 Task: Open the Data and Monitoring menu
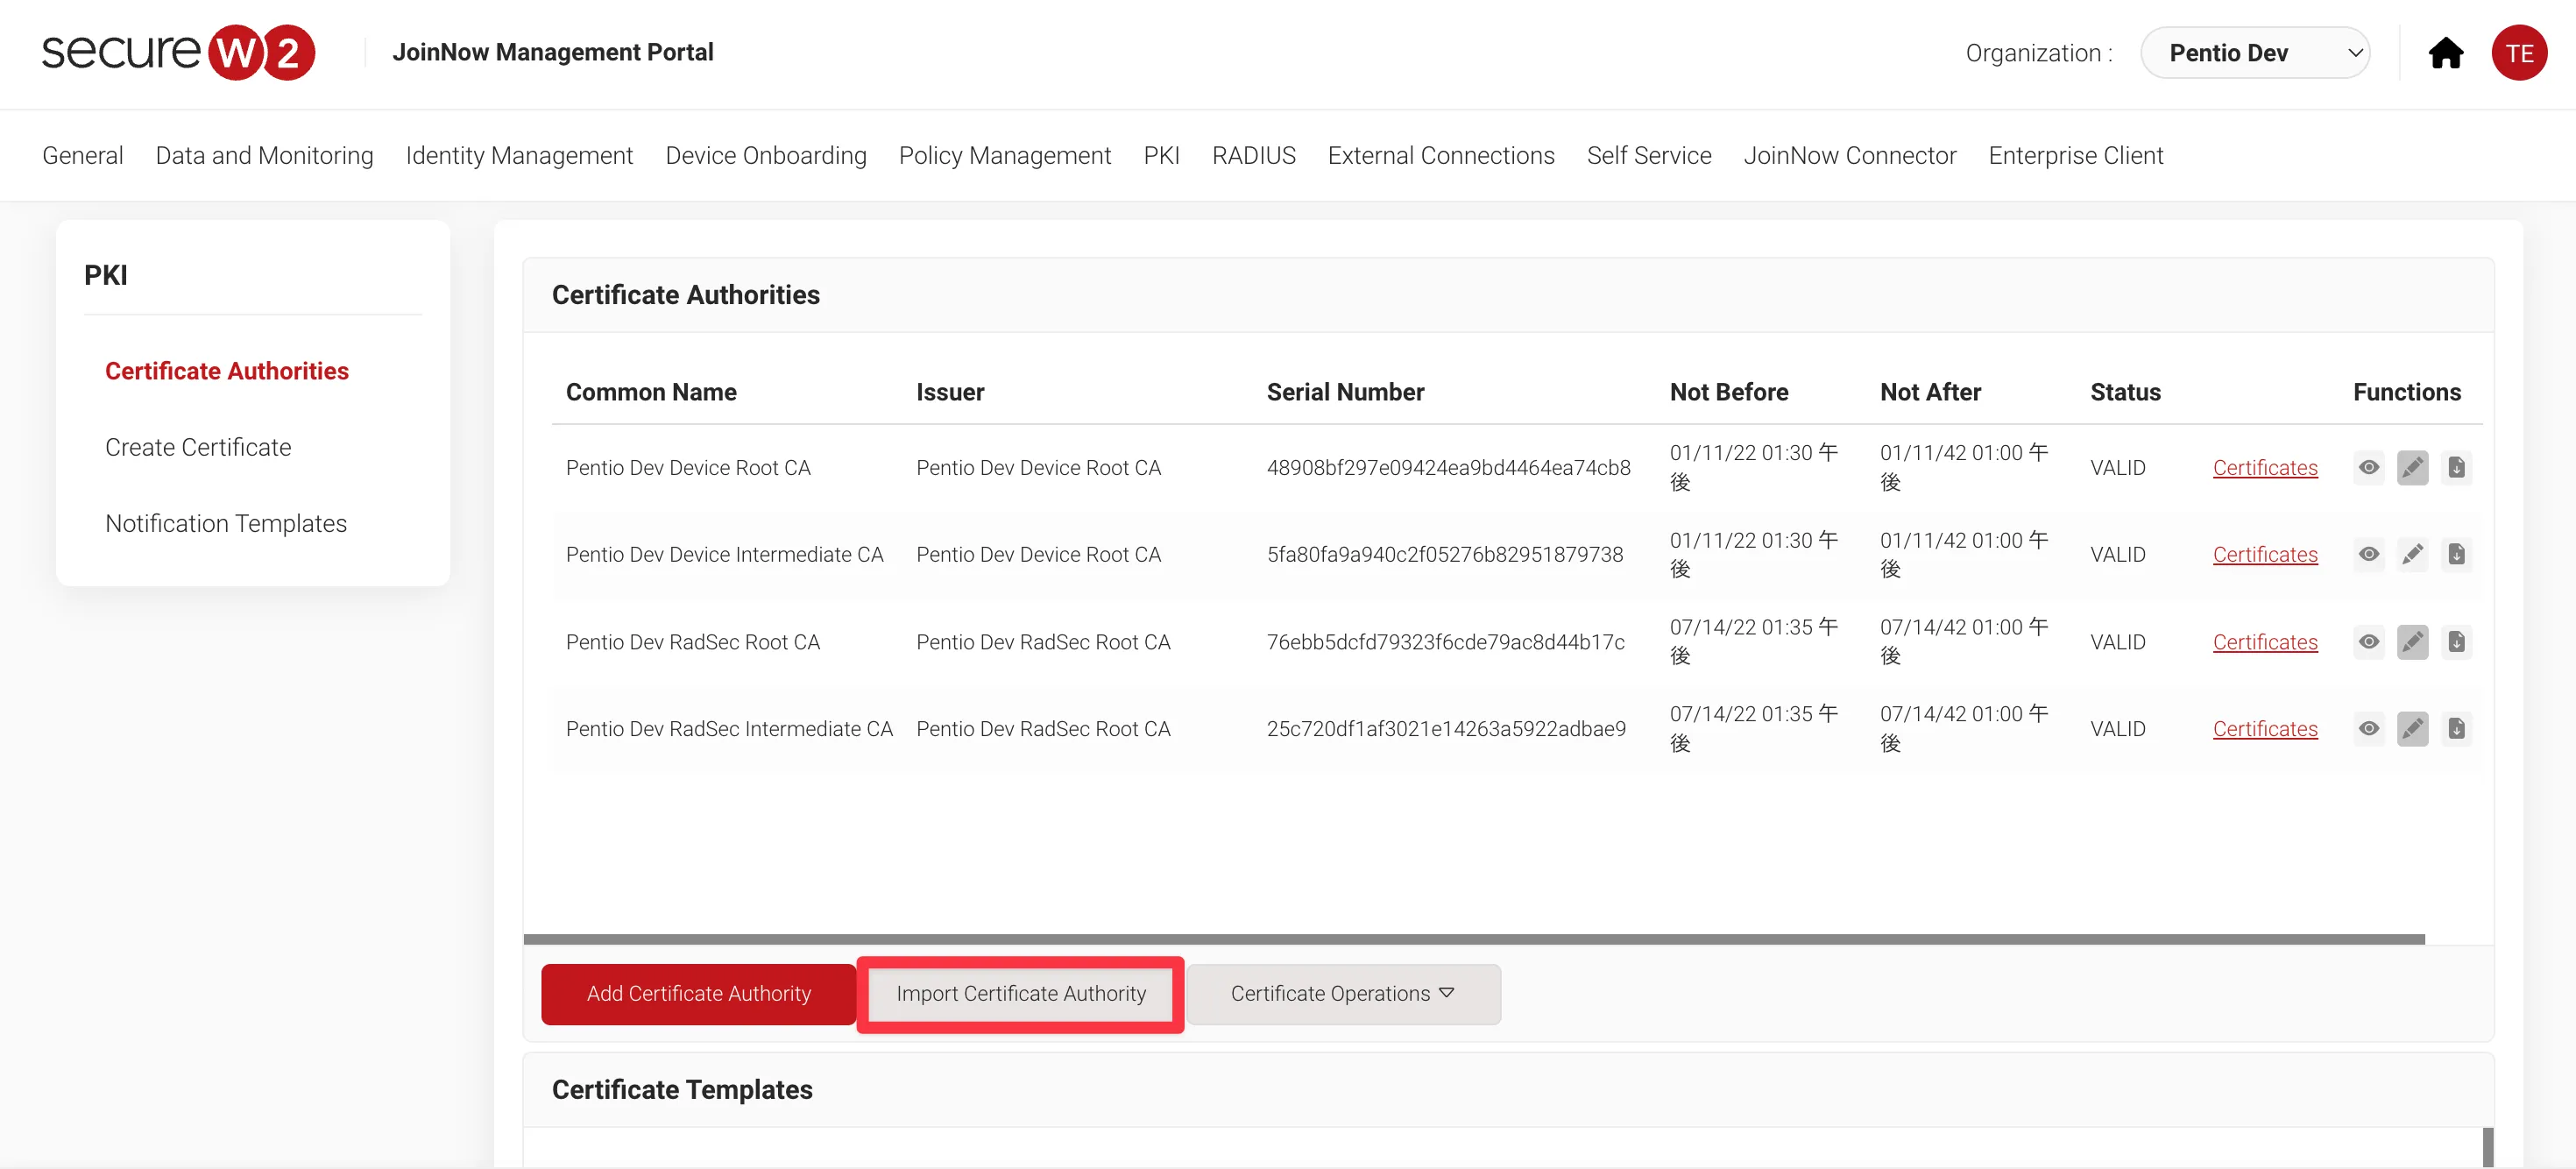[264, 156]
